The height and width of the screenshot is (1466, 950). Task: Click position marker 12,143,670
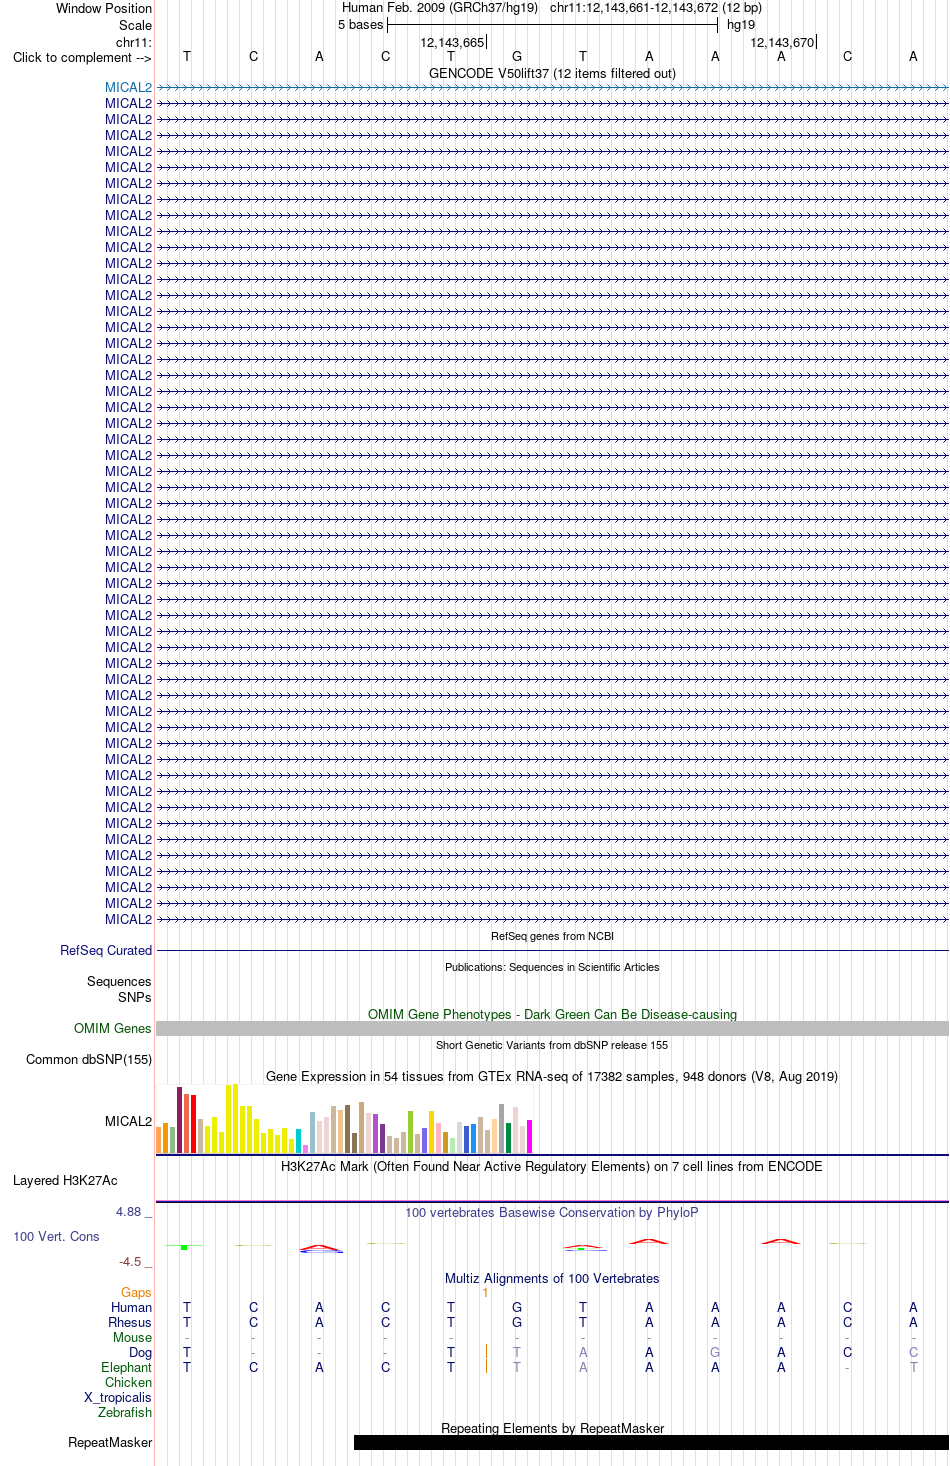pyautogui.click(x=782, y=42)
